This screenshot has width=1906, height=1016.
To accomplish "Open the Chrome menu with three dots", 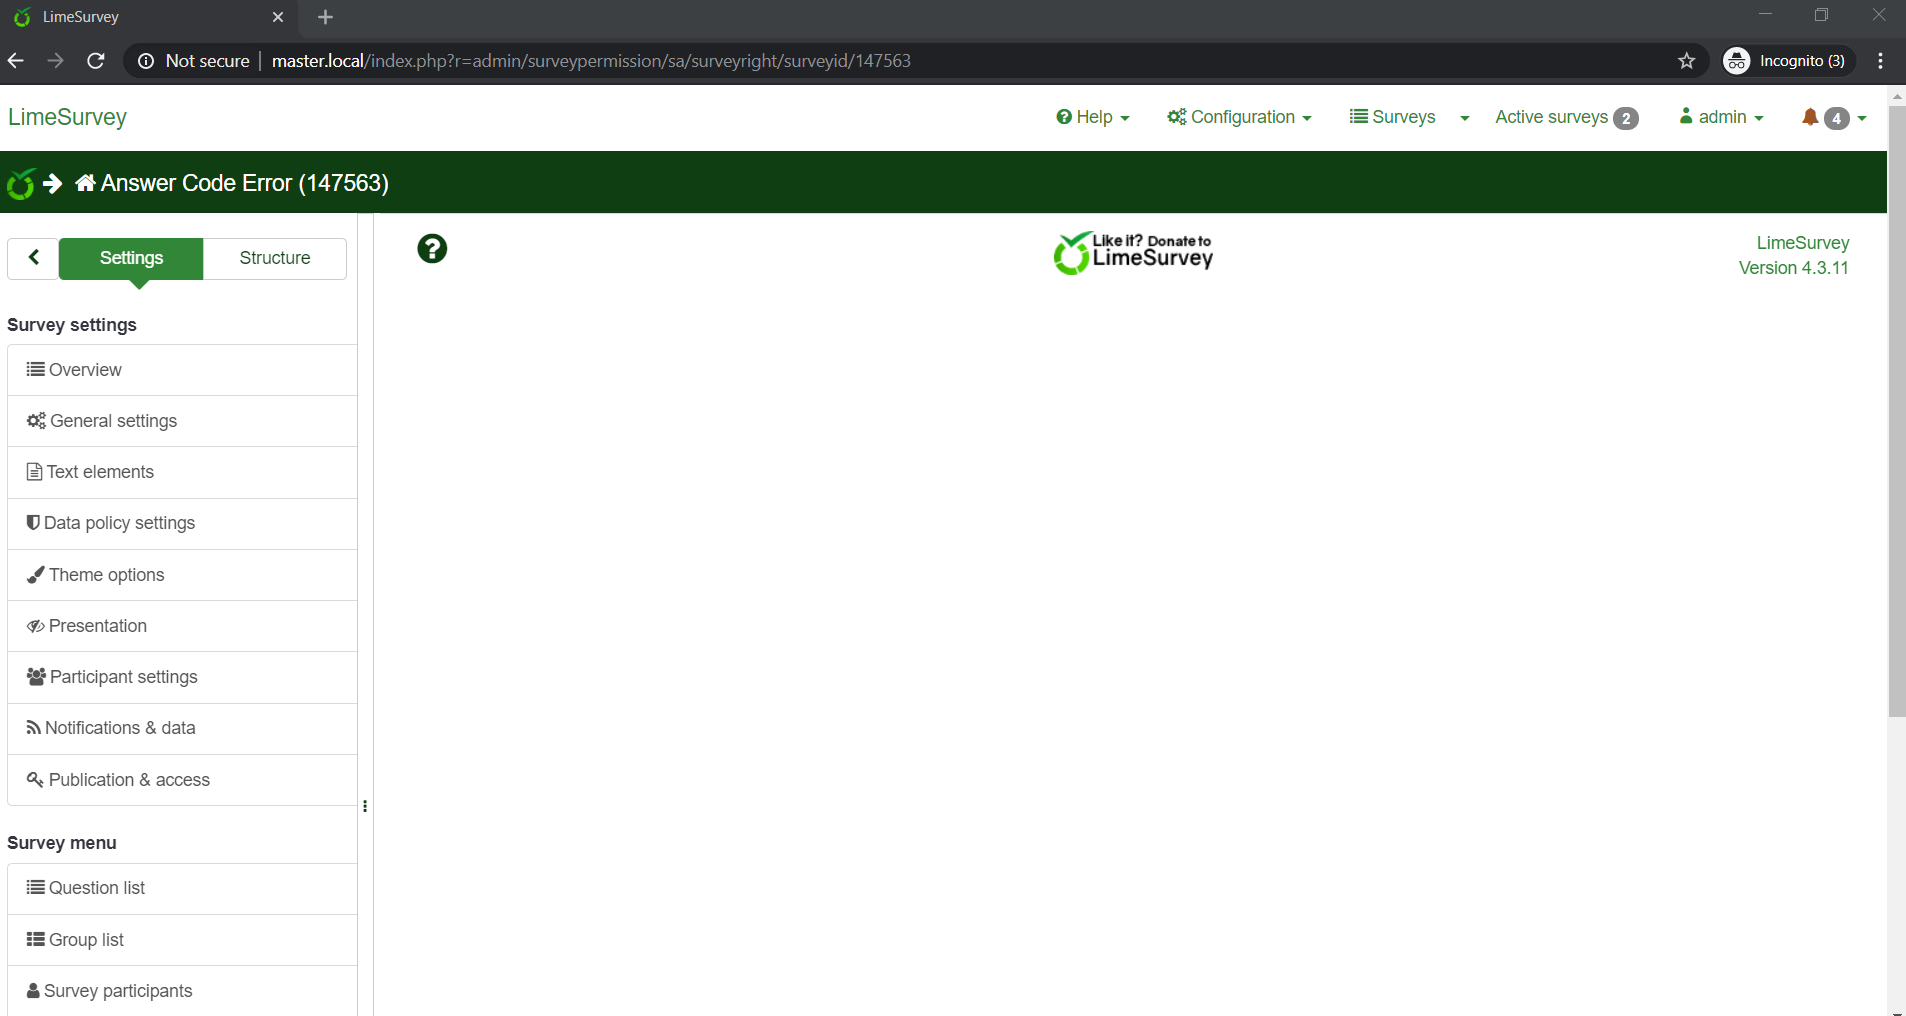I will click(1881, 61).
